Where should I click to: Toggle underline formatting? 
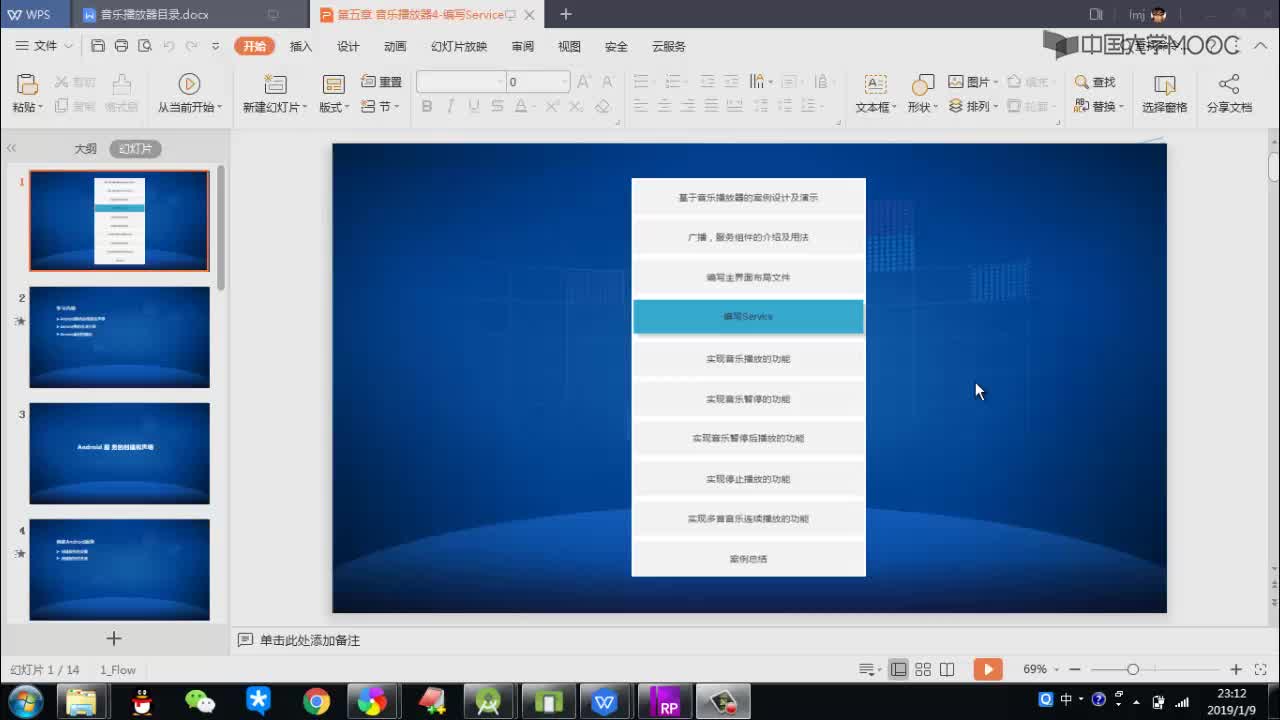pos(473,106)
